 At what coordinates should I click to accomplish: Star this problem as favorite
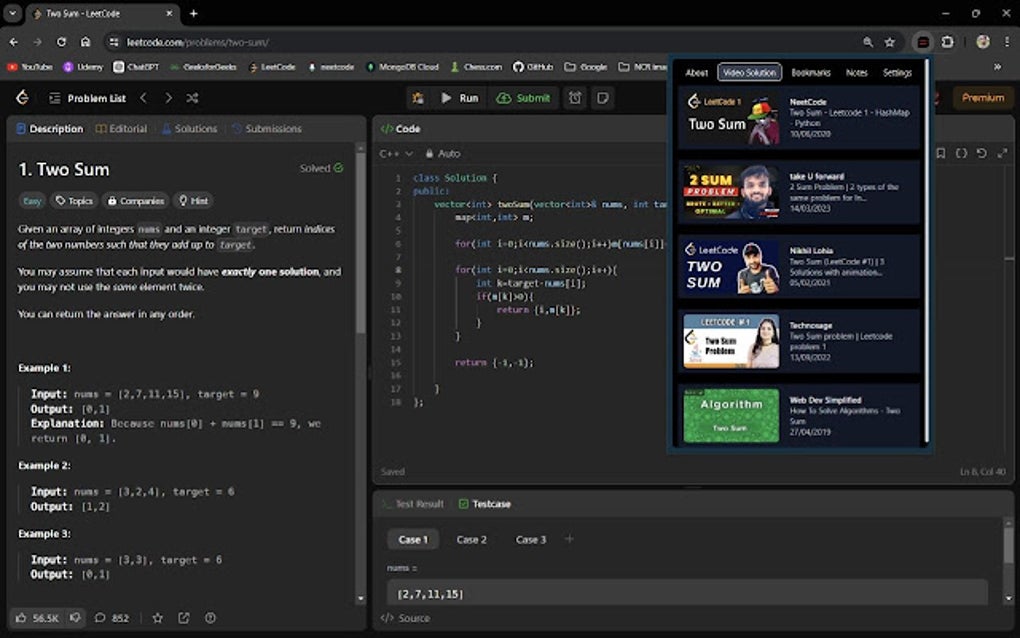157,618
